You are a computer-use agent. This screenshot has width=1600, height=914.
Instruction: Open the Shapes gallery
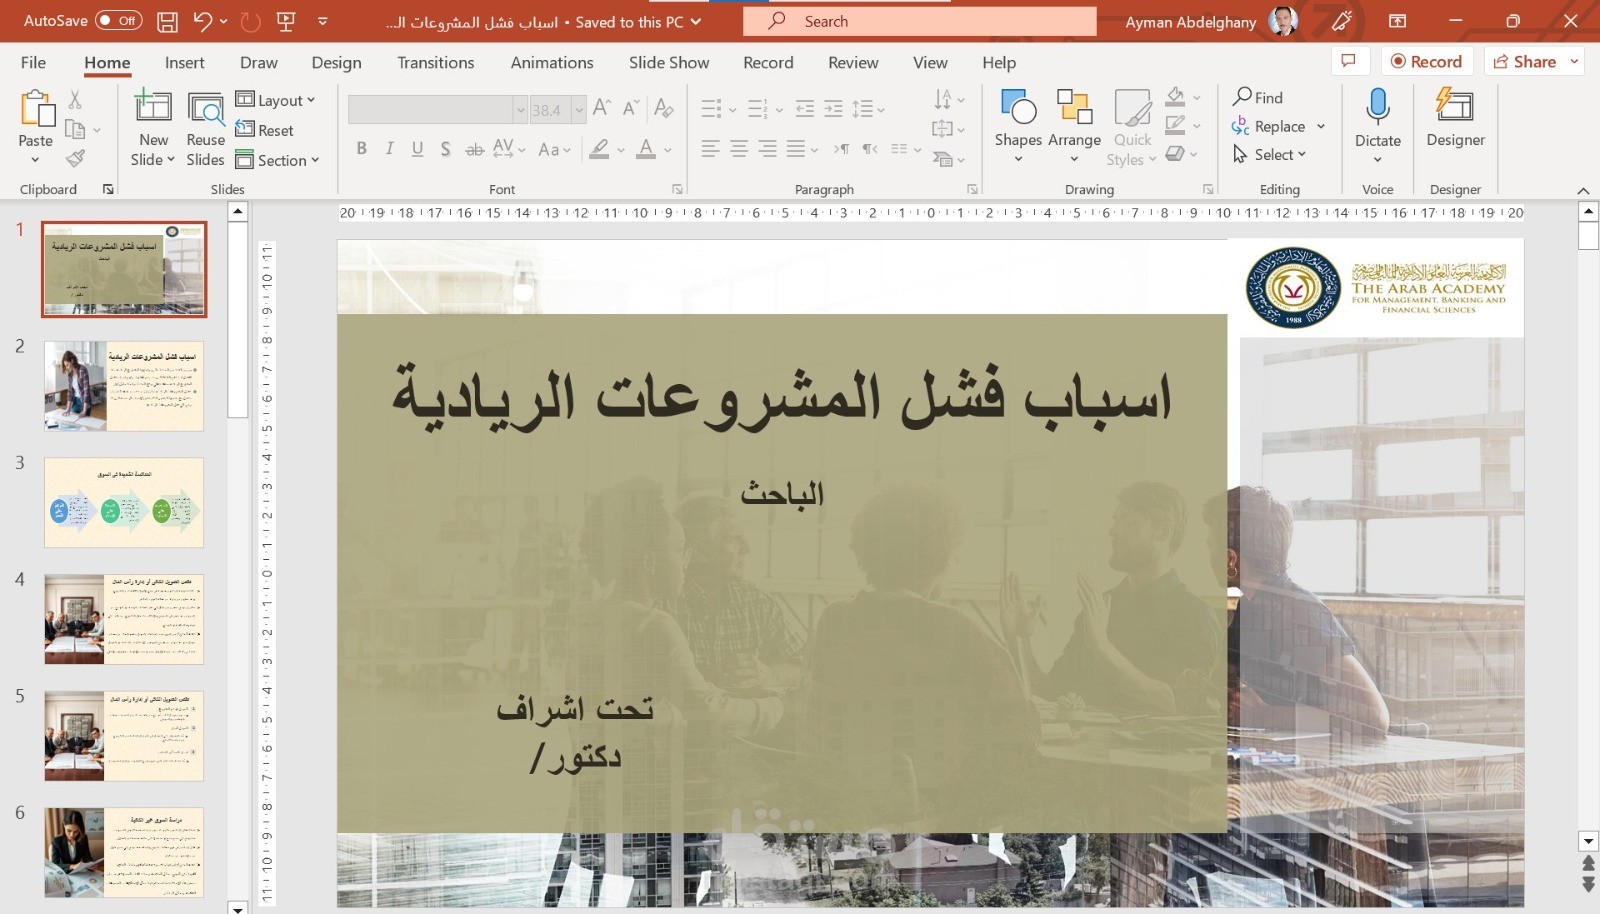[1018, 127]
